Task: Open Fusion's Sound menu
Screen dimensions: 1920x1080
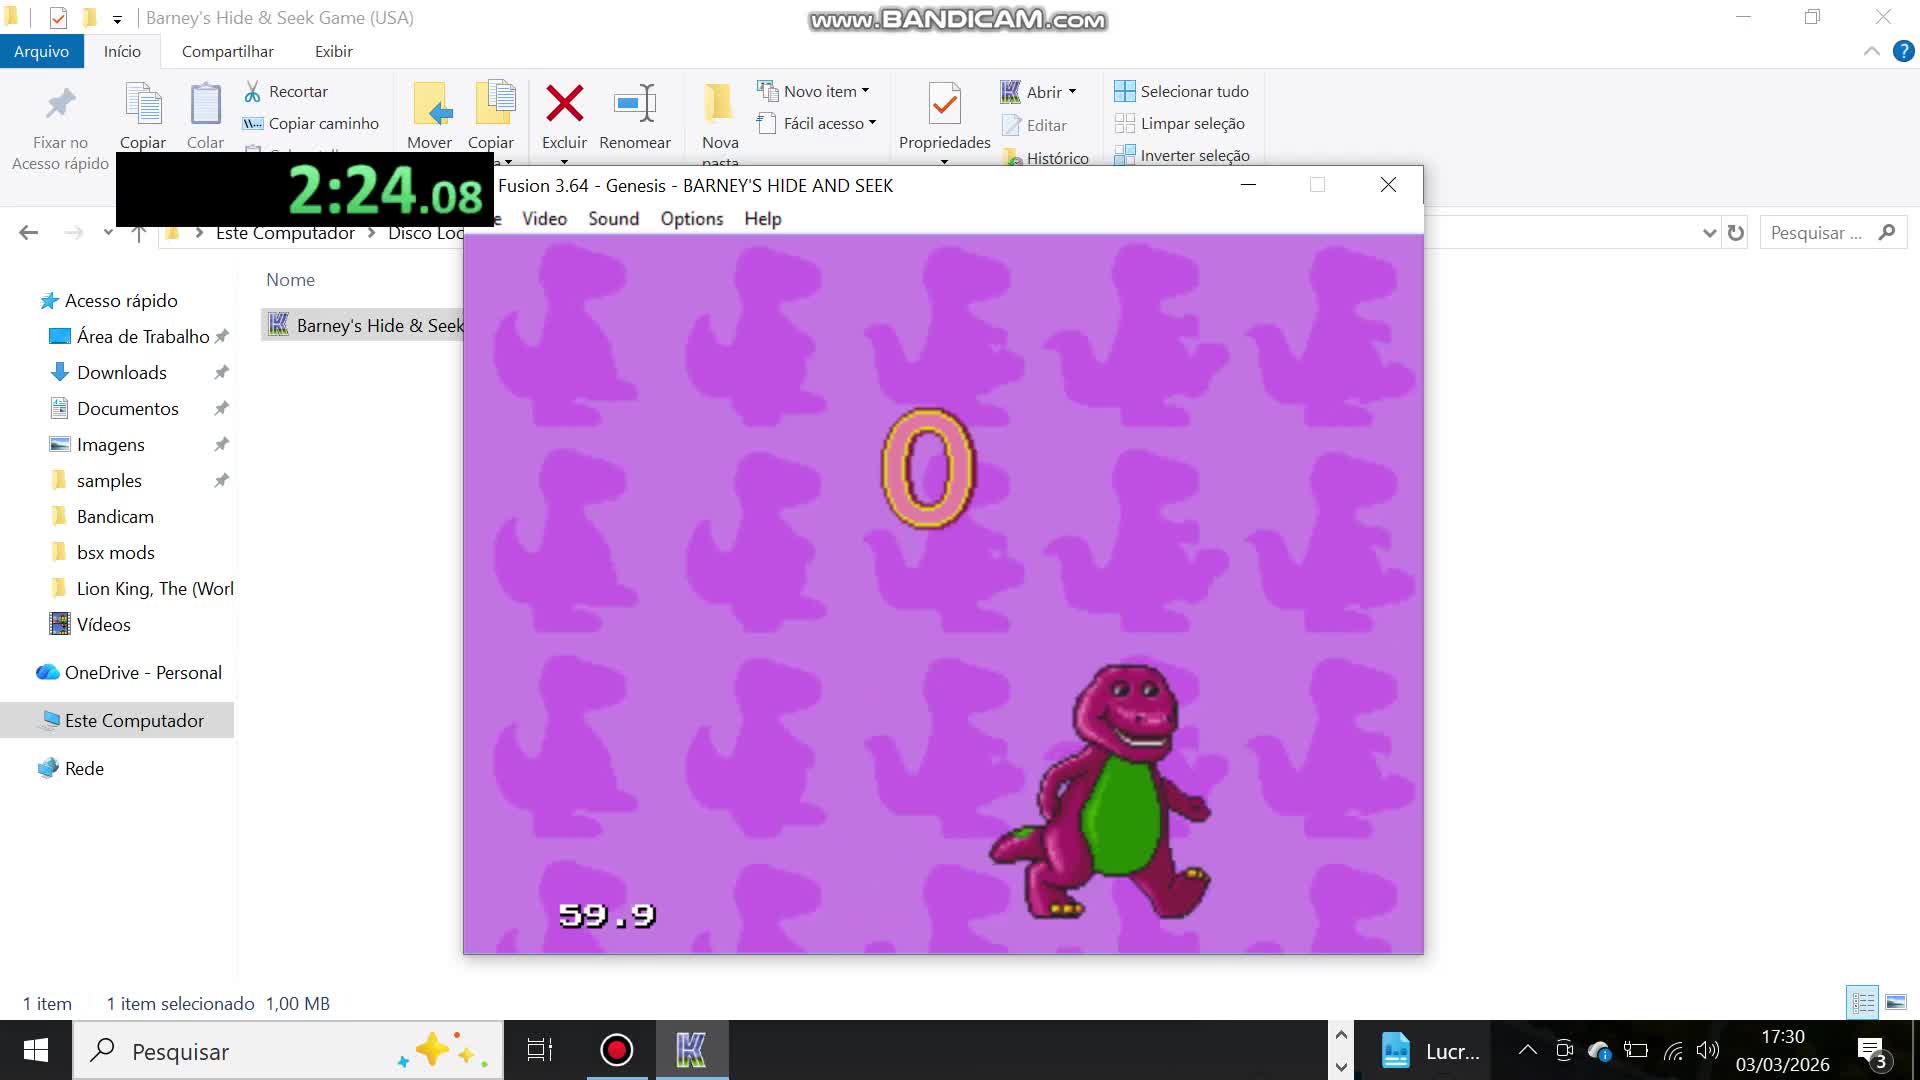Action: 613,218
